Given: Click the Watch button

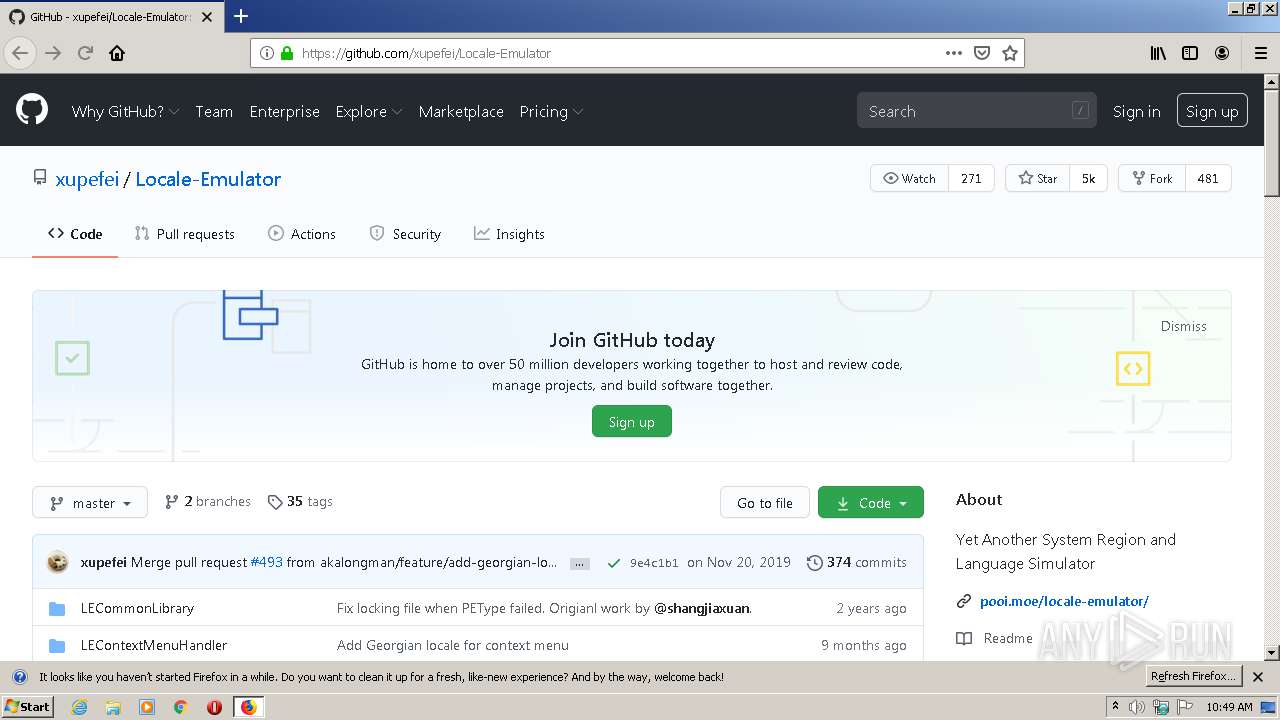Looking at the screenshot, I should 909,178.
